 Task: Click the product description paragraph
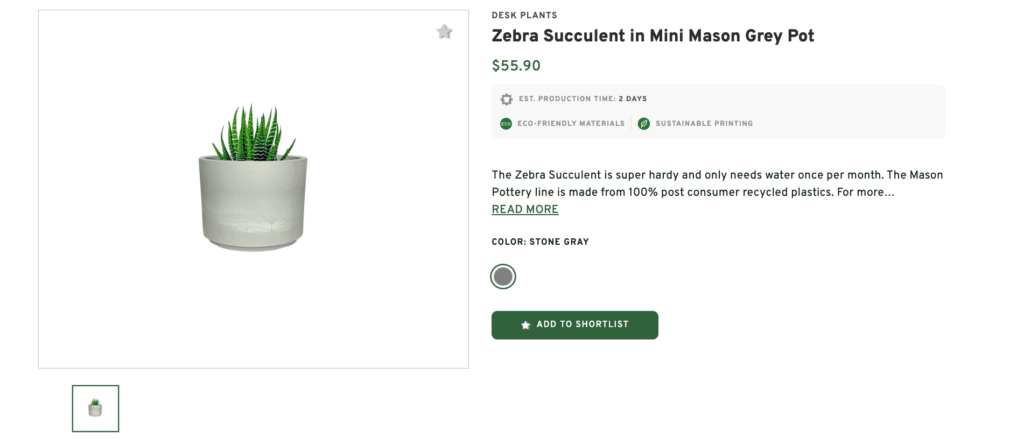(717, 183)
